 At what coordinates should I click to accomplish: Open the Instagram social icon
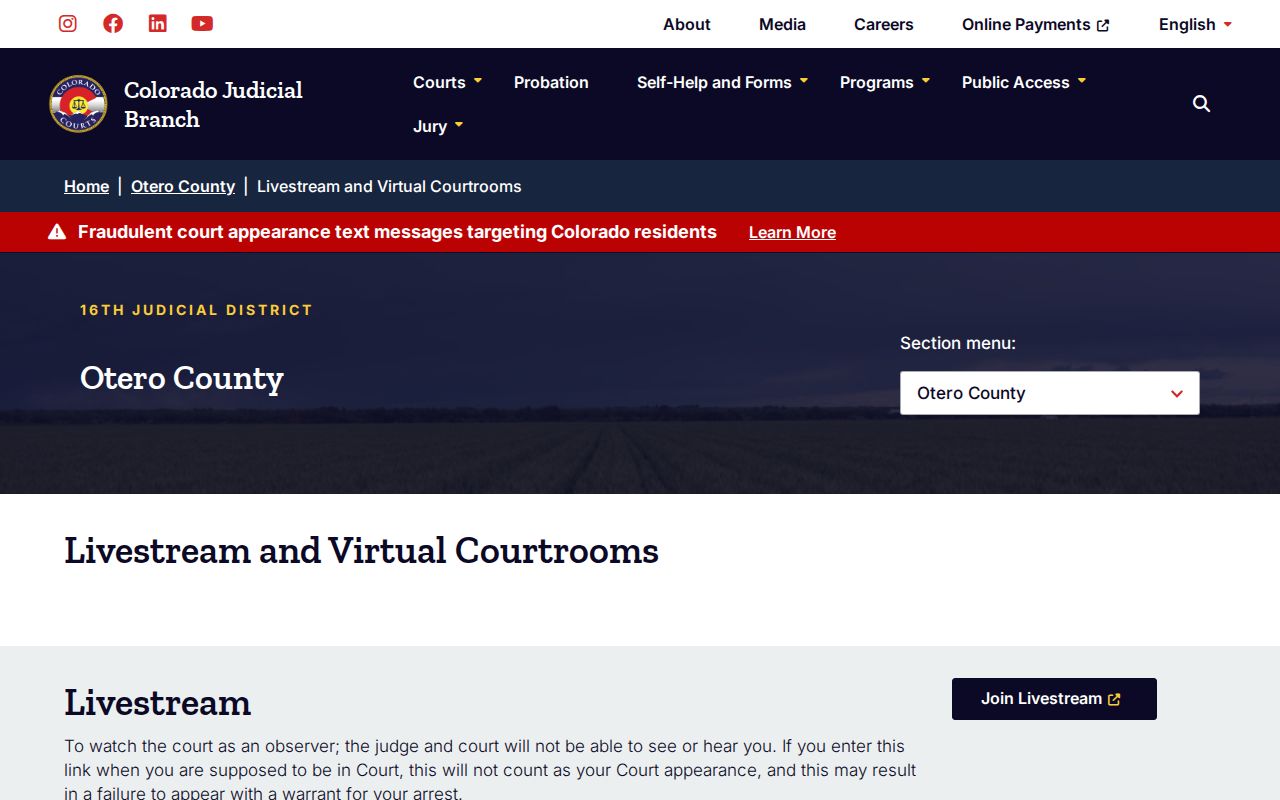(68, 23)
